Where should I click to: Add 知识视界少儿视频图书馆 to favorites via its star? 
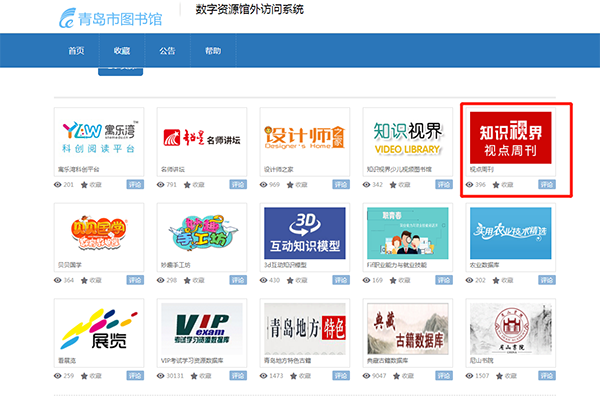393,185
